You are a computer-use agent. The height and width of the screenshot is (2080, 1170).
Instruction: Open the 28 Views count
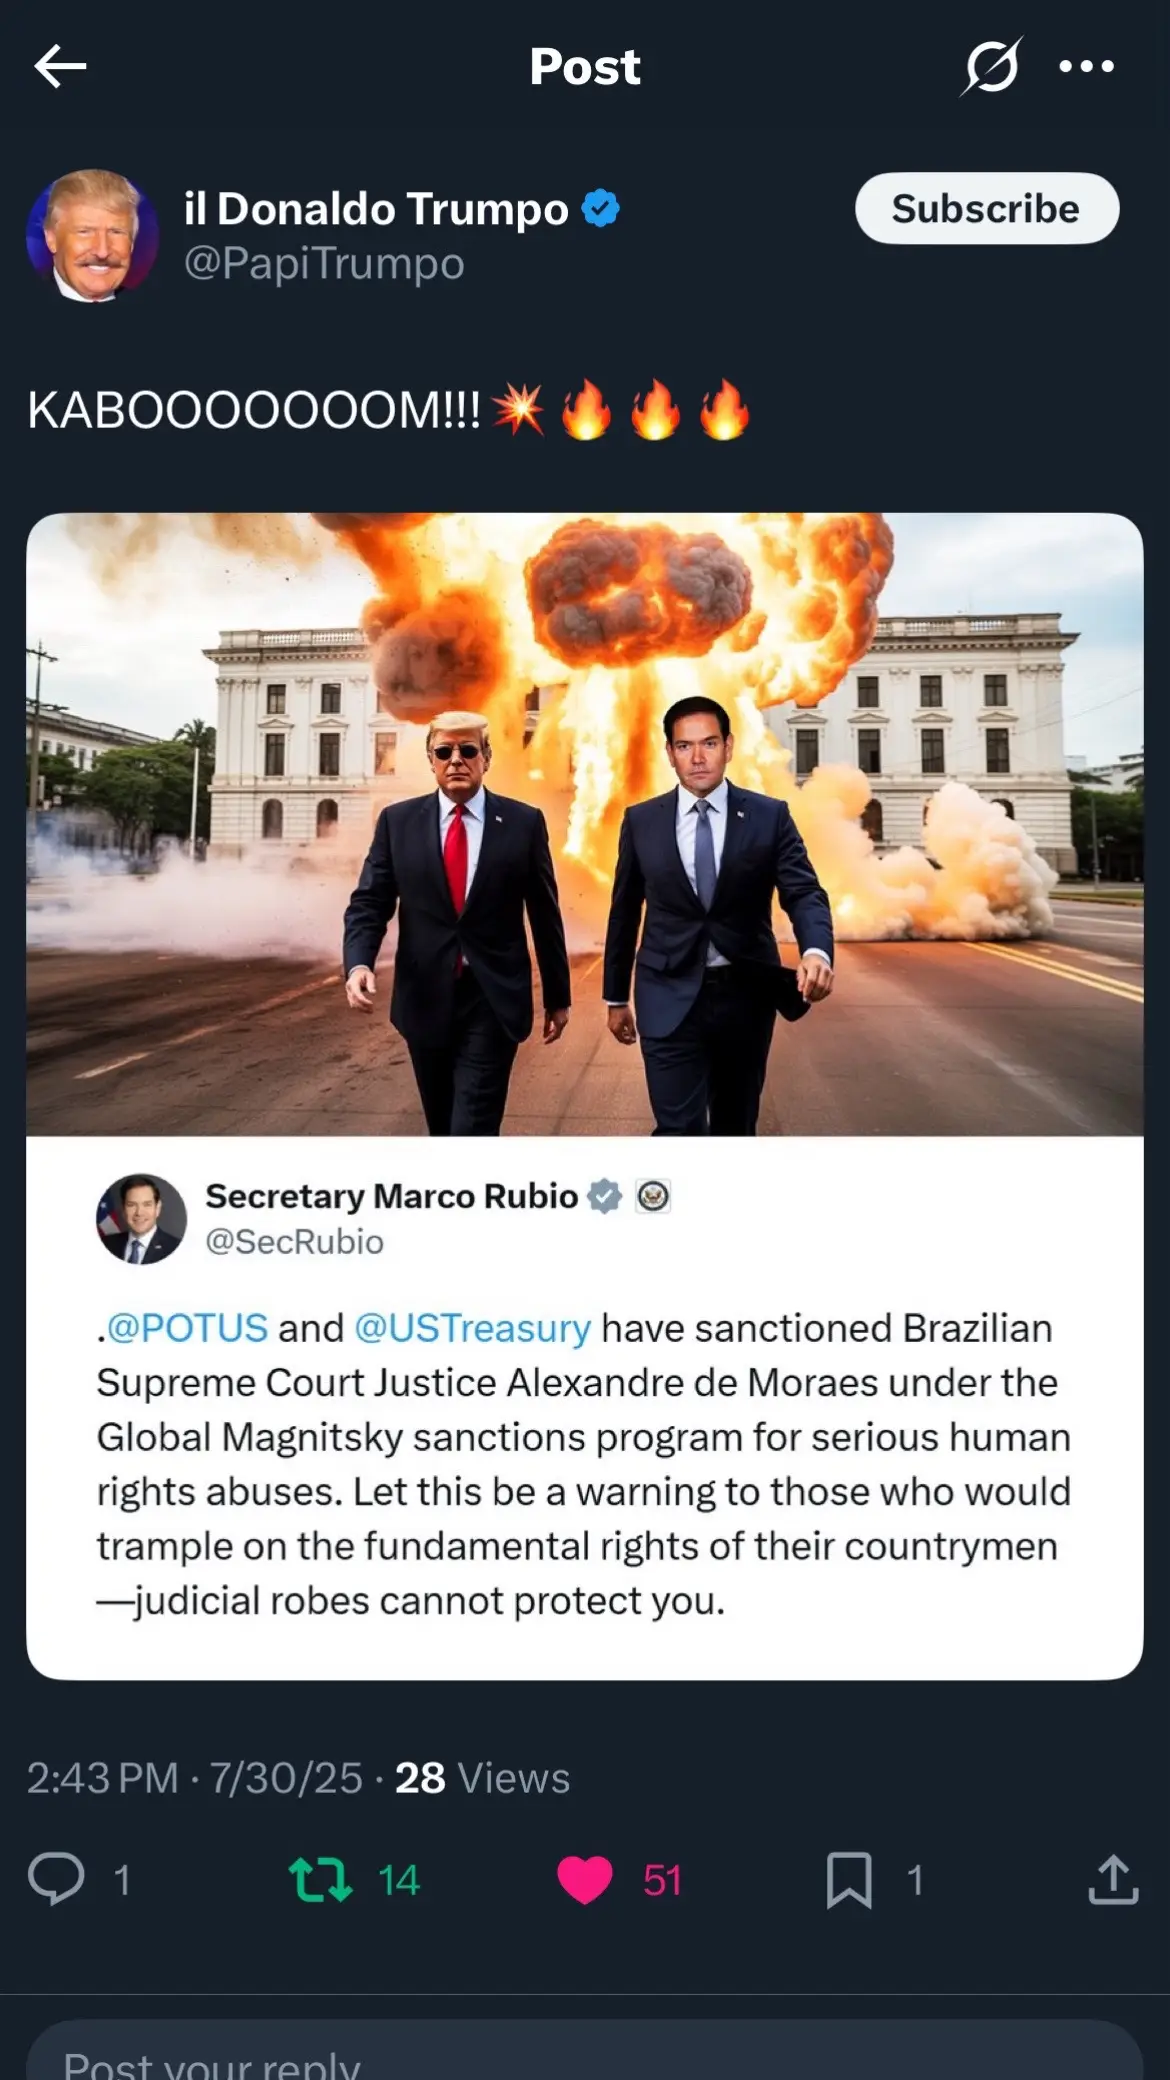click(x=482, y=1778)
